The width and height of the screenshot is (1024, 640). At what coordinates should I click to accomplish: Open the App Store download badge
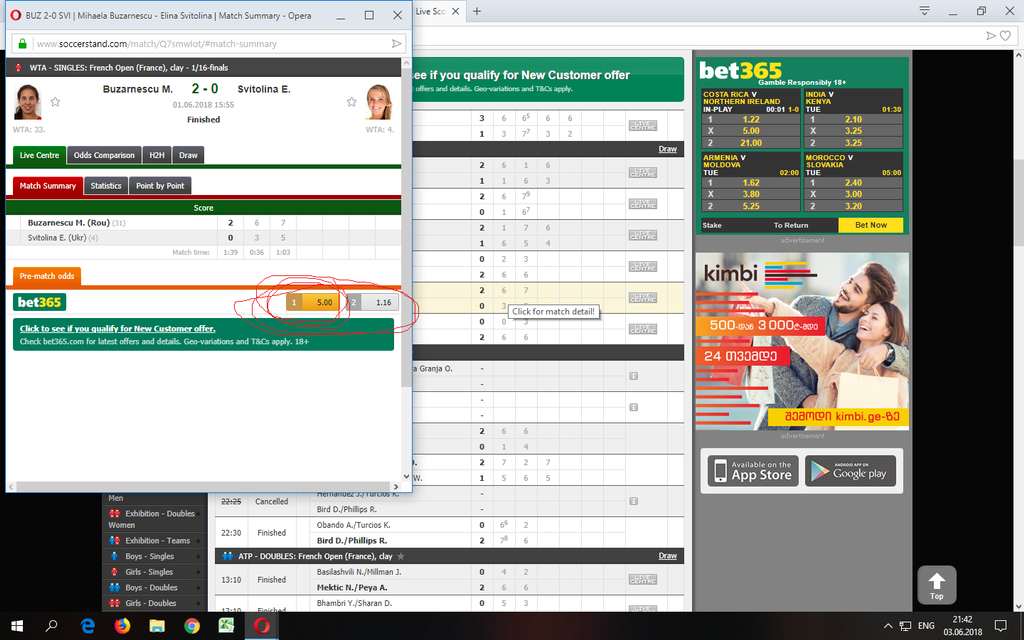753,471
